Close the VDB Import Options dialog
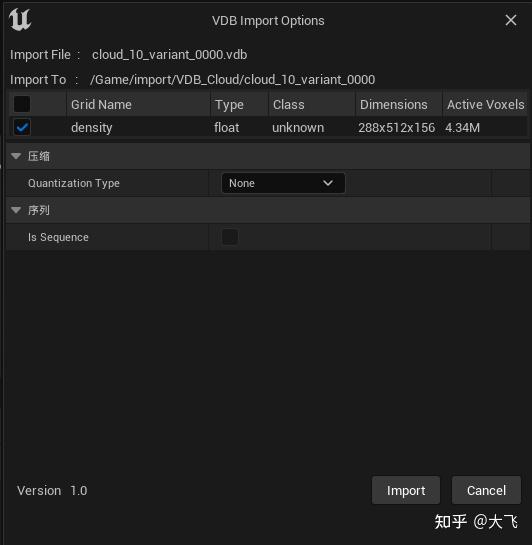 510,20
